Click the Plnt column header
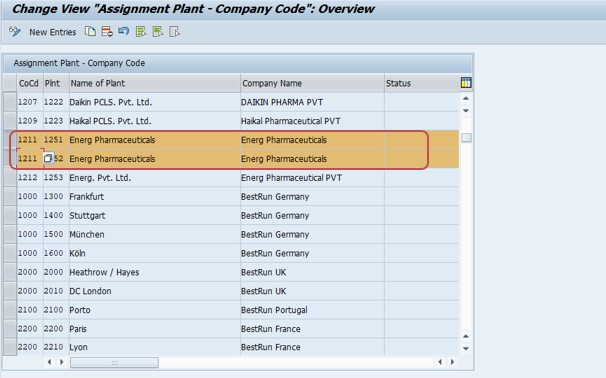This screenshot has height=378, width=606. (x=56, y=83)
